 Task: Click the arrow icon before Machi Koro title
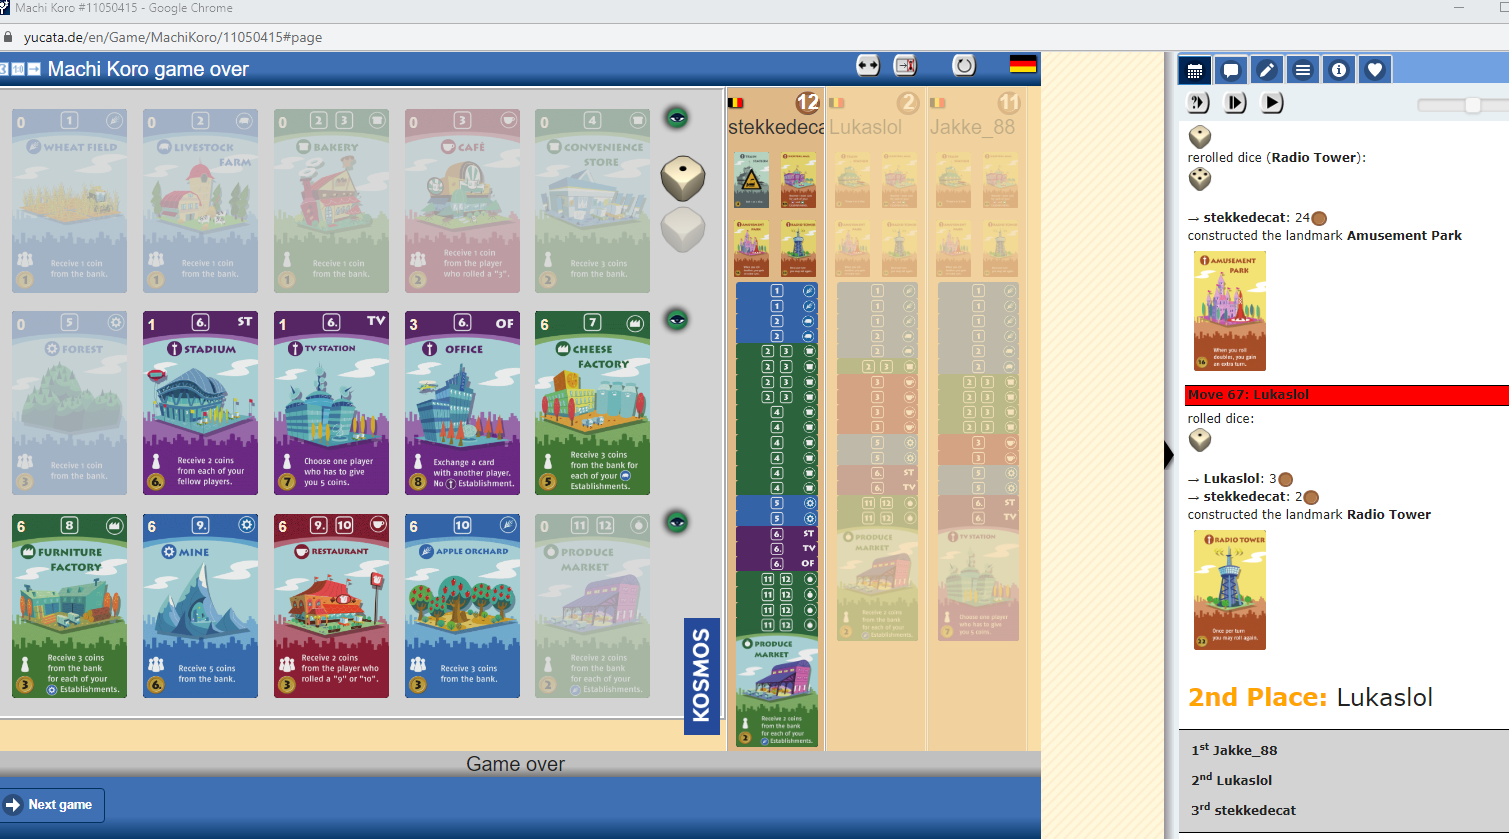[34, 69]
